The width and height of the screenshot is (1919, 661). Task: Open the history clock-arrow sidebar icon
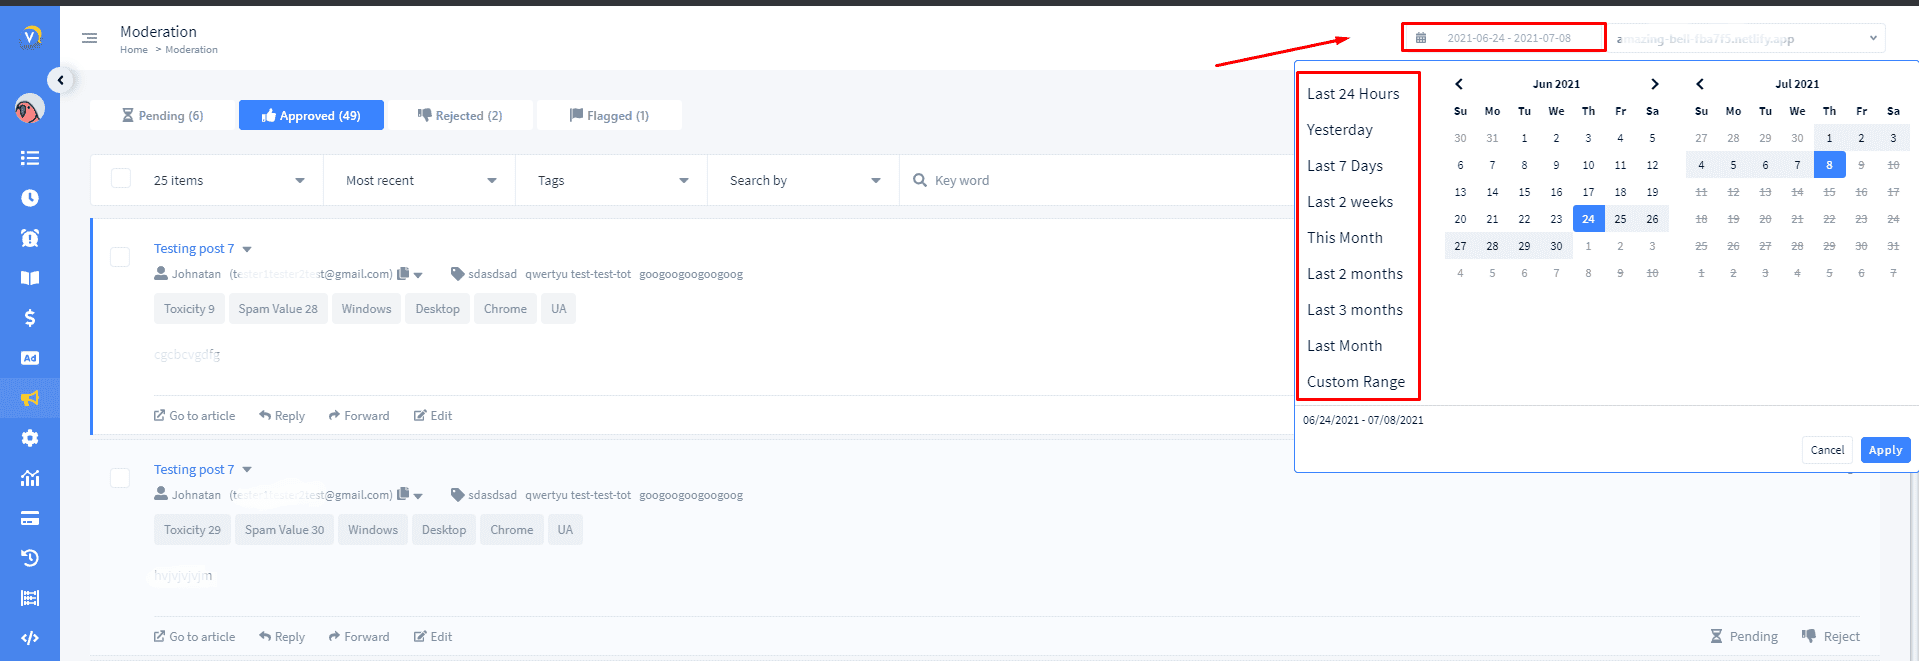(30, 558)
